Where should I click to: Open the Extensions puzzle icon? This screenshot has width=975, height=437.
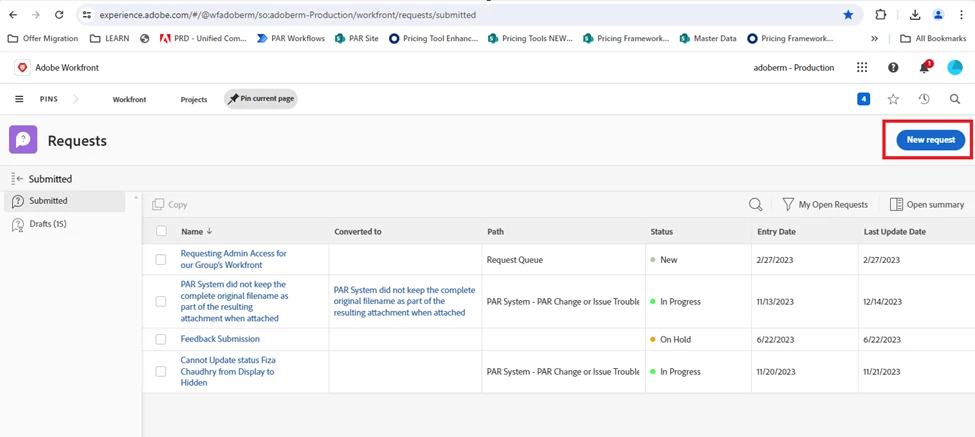pyautogui.click(x=880, y=14)
